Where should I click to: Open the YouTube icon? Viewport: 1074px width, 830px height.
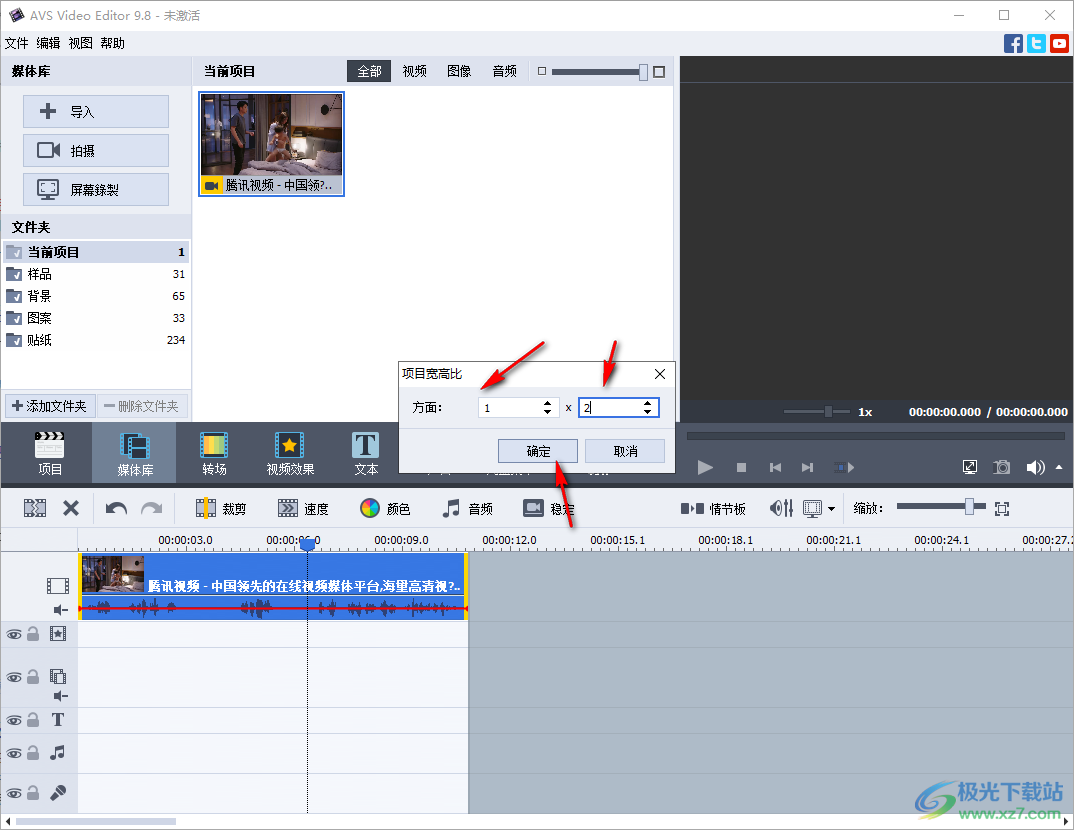point(1060,44)
